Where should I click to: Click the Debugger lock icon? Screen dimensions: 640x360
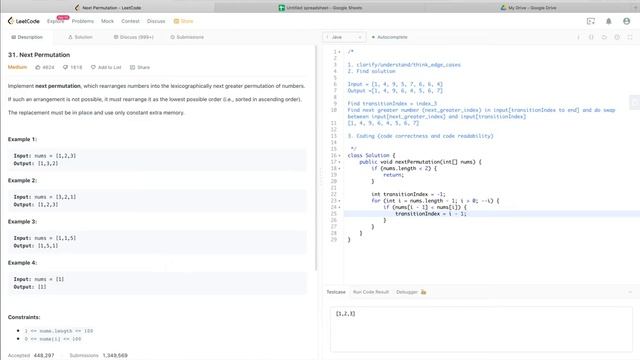point(423,292)
